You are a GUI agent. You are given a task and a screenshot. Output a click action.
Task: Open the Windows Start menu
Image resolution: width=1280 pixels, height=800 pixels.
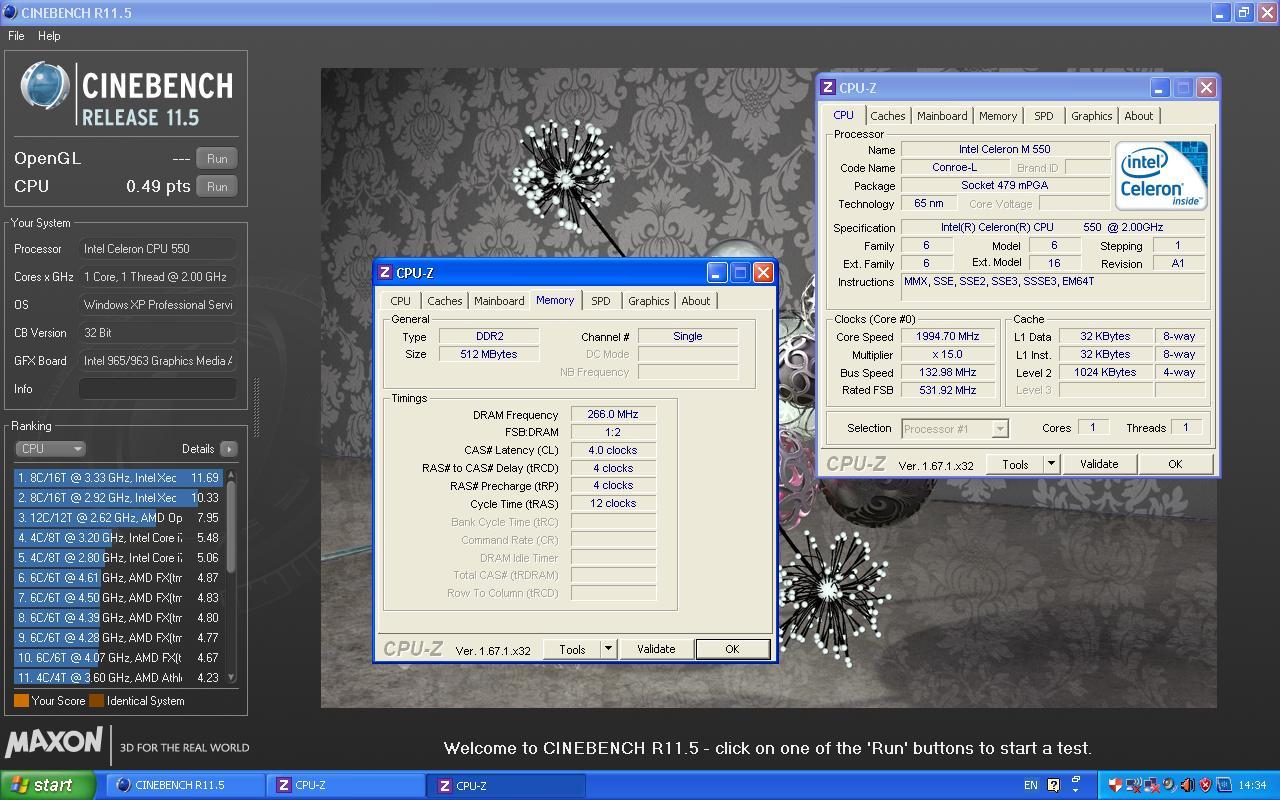tap(48, 785)
